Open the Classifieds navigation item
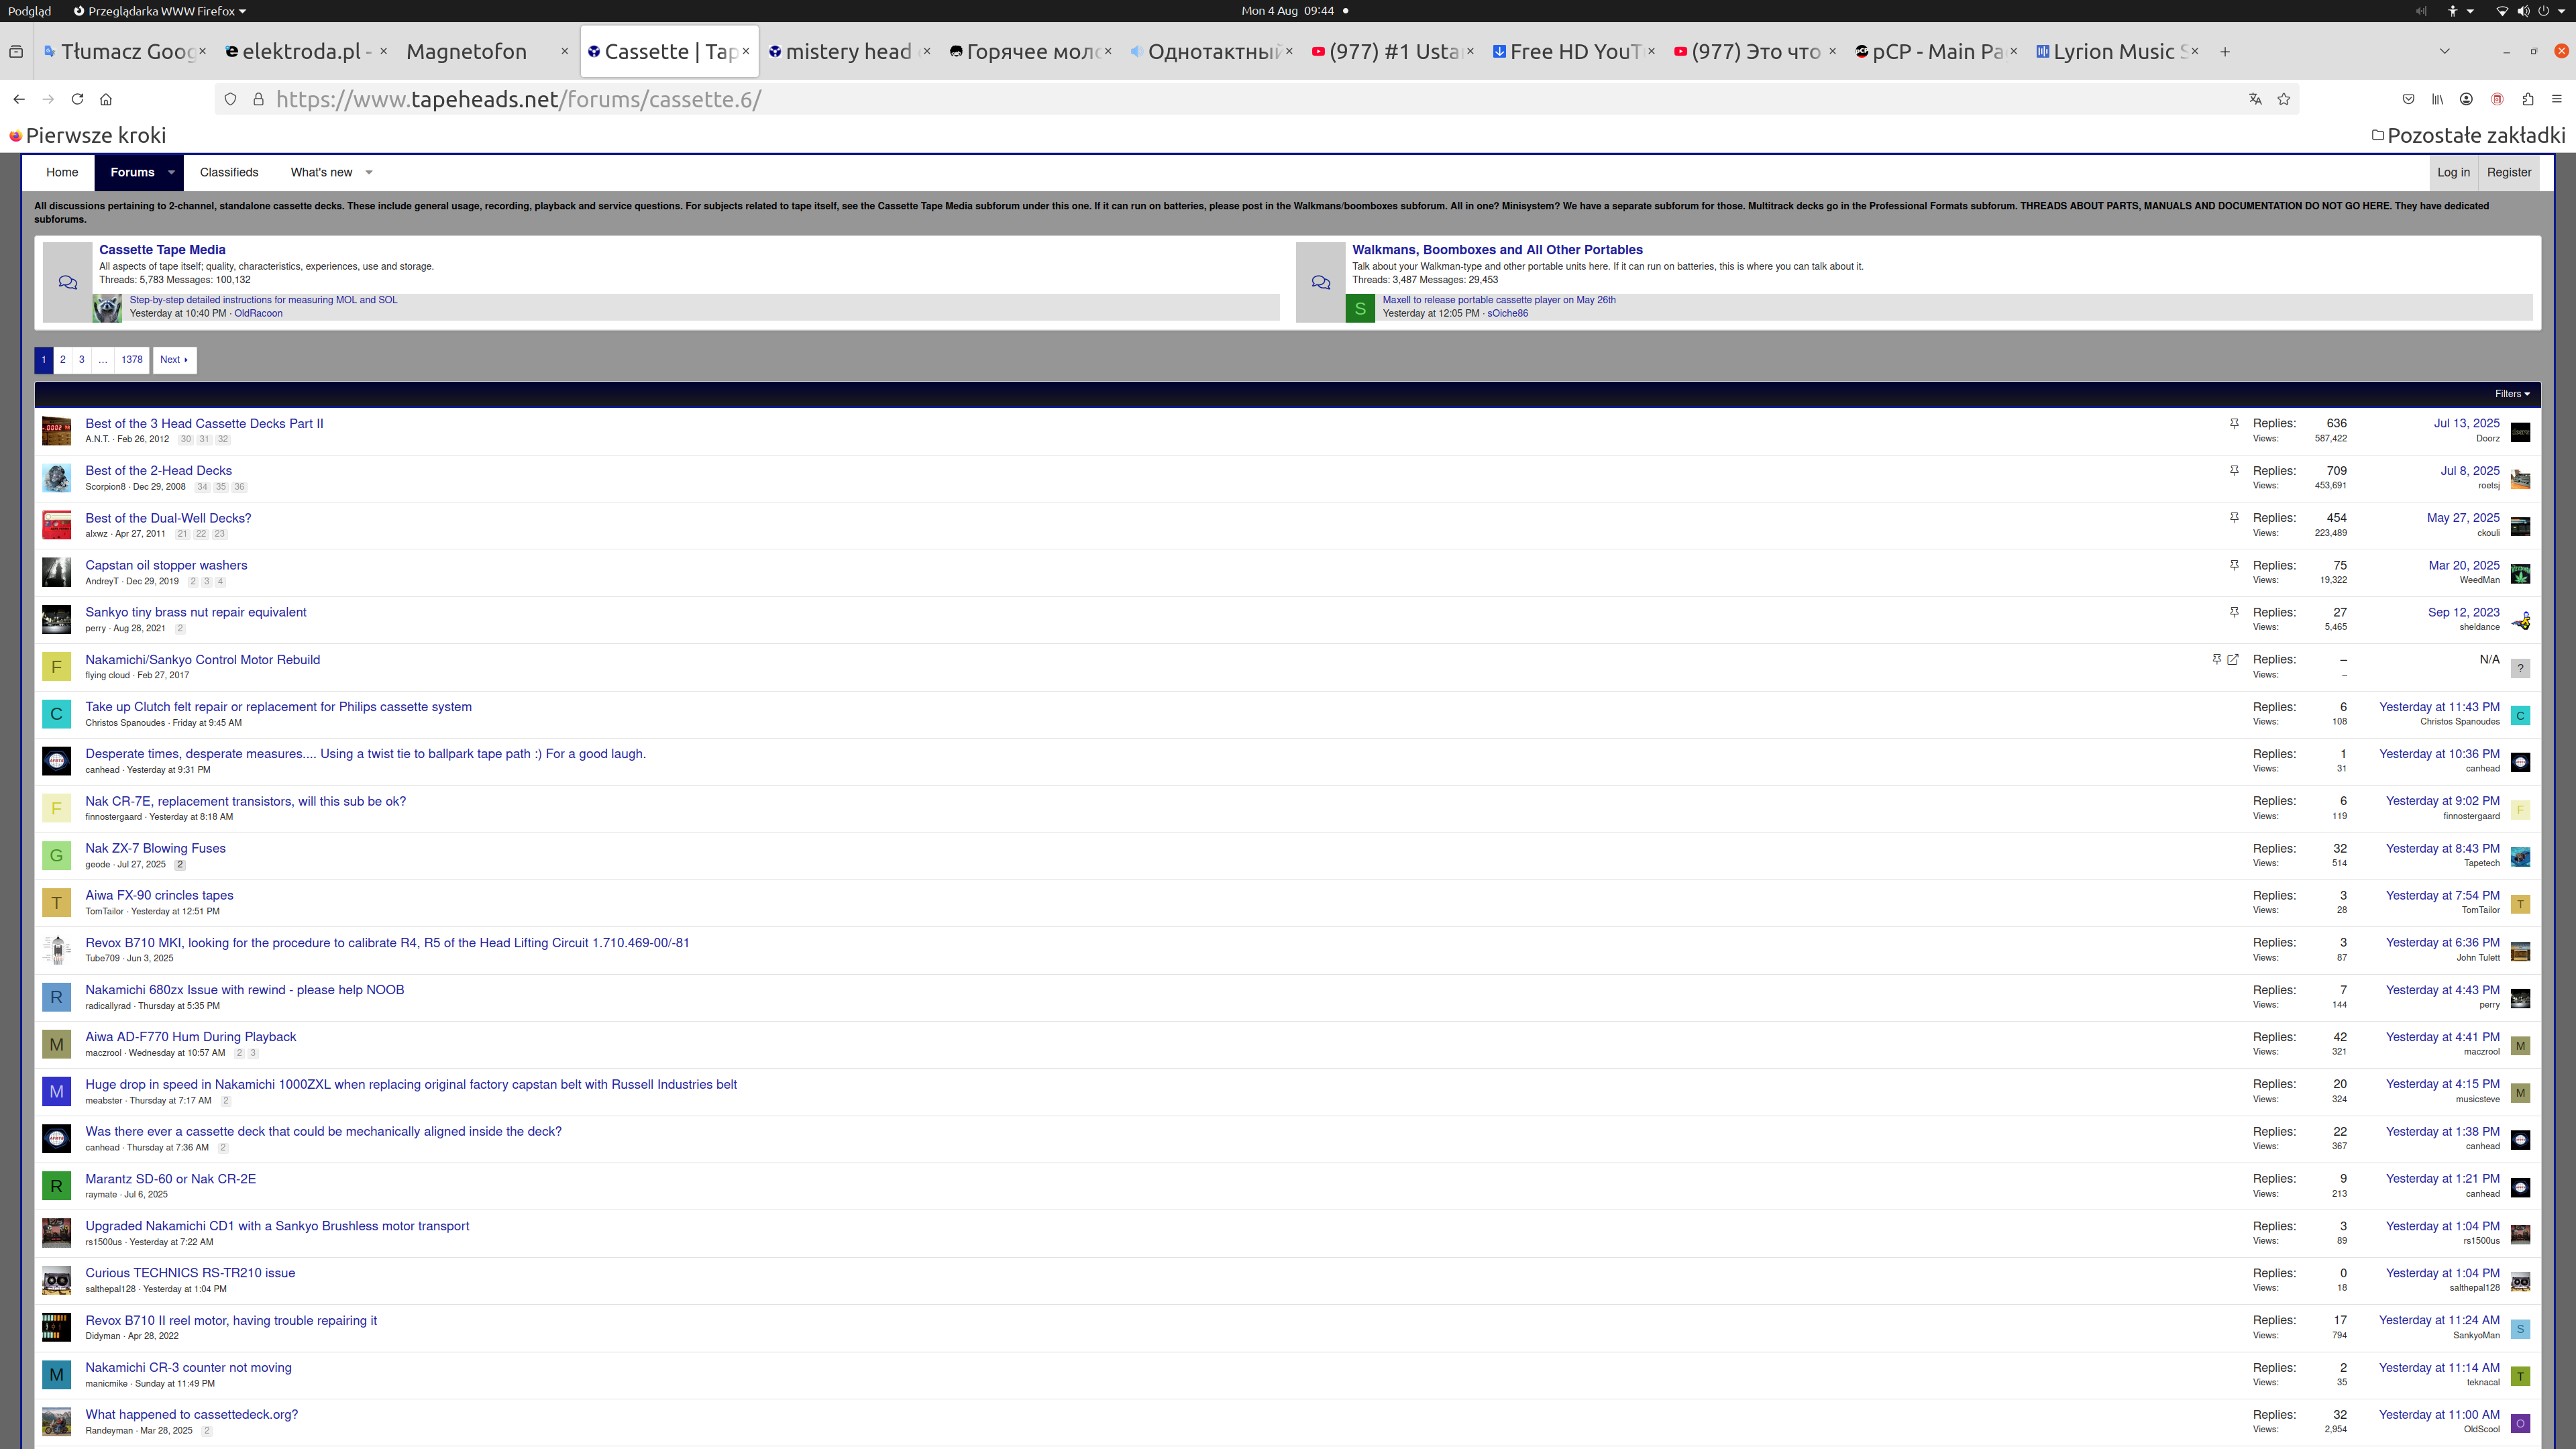The width and height of the screenshot is (2576, 1449). point(229,172)
